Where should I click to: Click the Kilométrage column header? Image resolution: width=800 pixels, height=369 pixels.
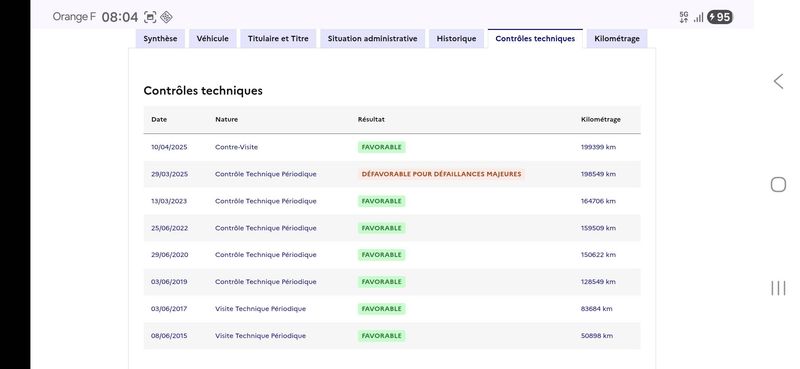pyautogui.click(x=601, y=119)
